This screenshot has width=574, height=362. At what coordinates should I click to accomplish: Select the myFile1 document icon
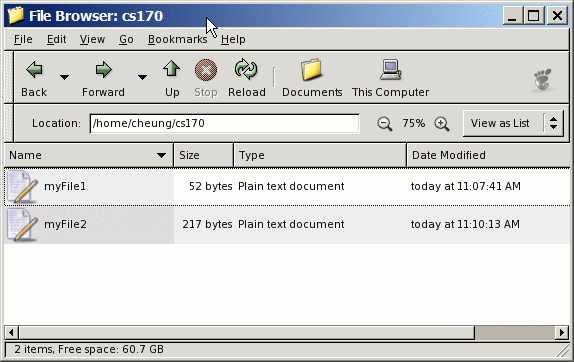click(23, 187)
